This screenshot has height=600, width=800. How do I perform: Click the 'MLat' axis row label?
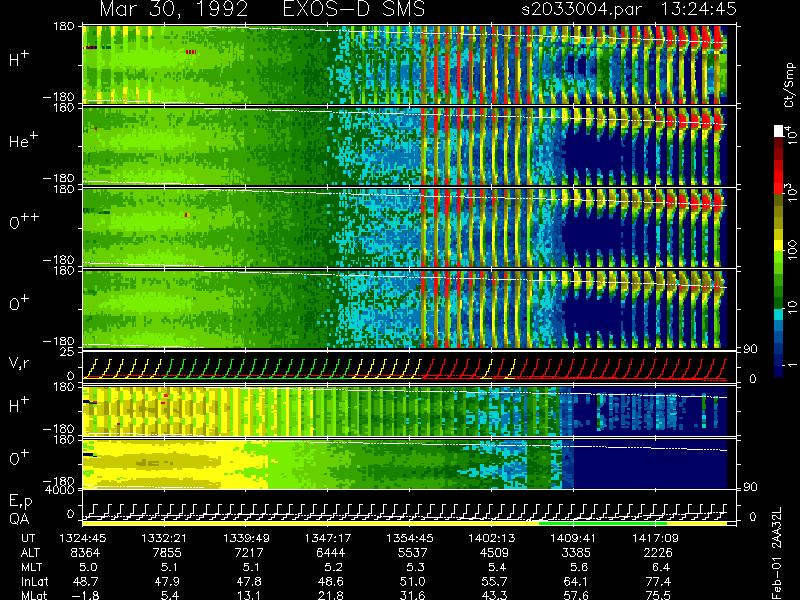34,595
